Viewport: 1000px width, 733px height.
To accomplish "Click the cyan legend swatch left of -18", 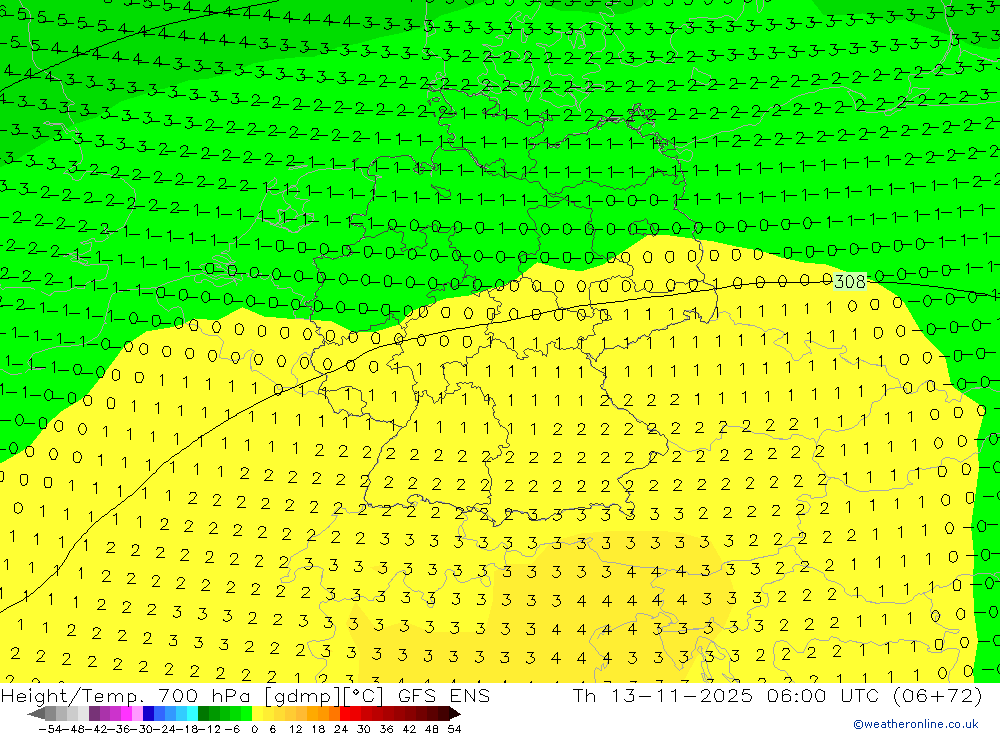I will point(192,713).
